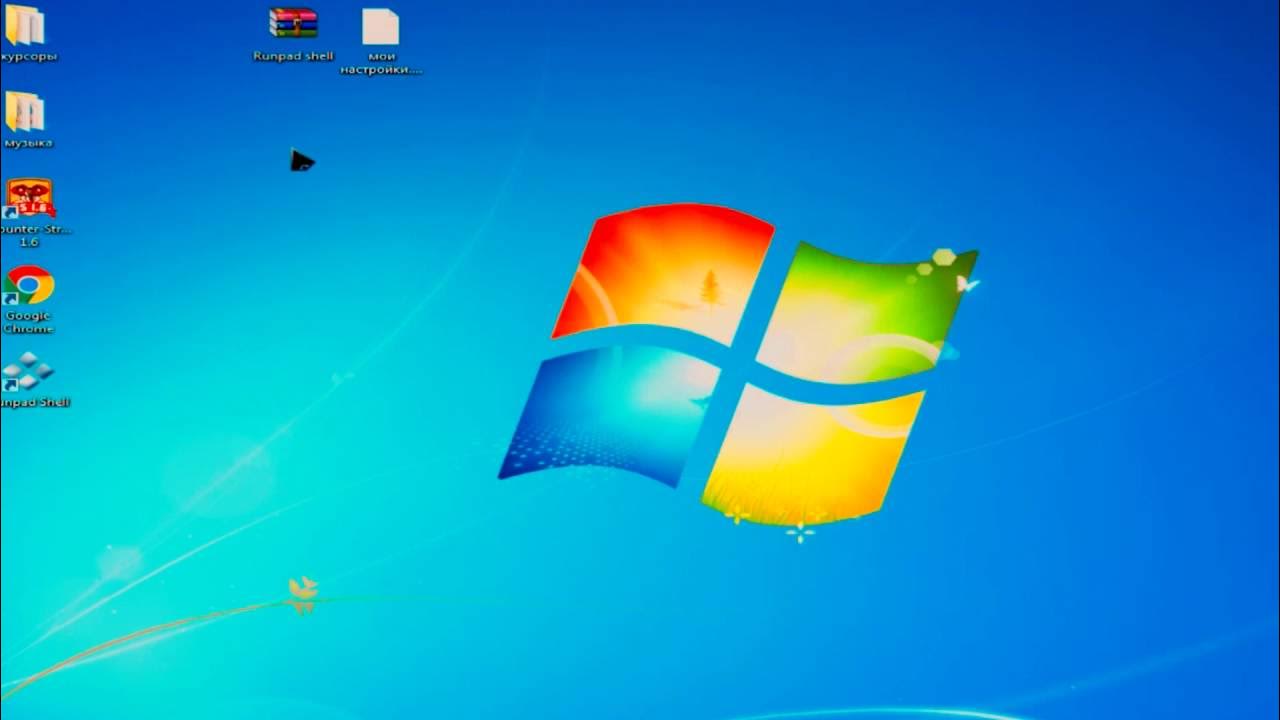Click the Counter-Strike "1.6" label text
Viewport: 1280px width, 720px height.
(x=29, y=242)
